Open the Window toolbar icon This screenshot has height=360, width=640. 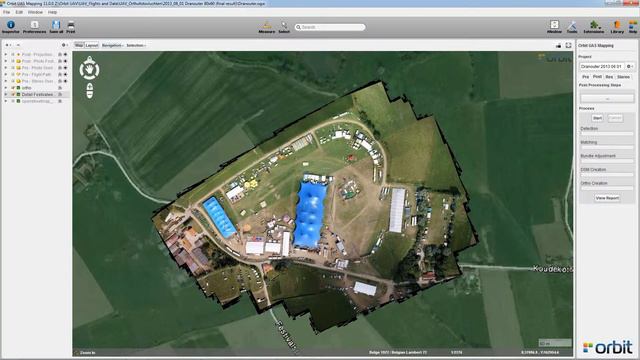[554, 25]
